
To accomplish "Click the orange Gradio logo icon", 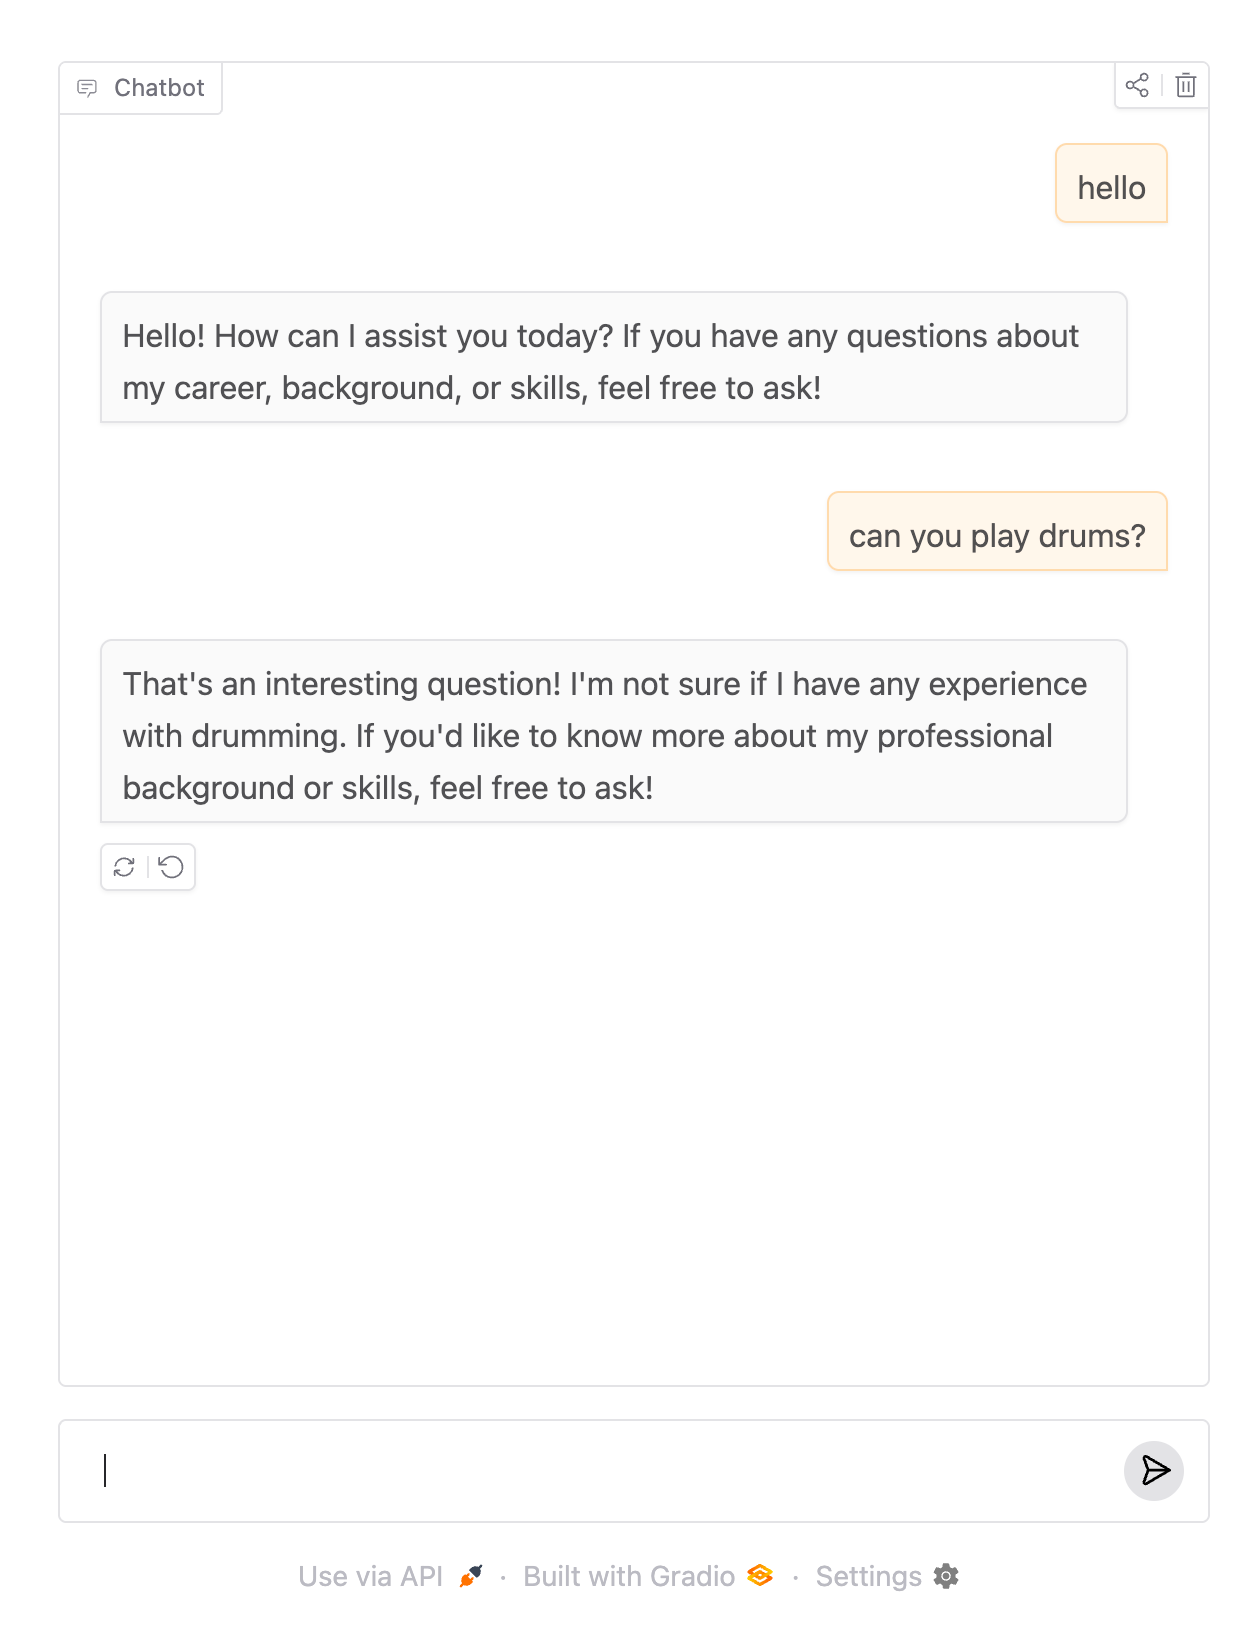I will point(760,1576).
